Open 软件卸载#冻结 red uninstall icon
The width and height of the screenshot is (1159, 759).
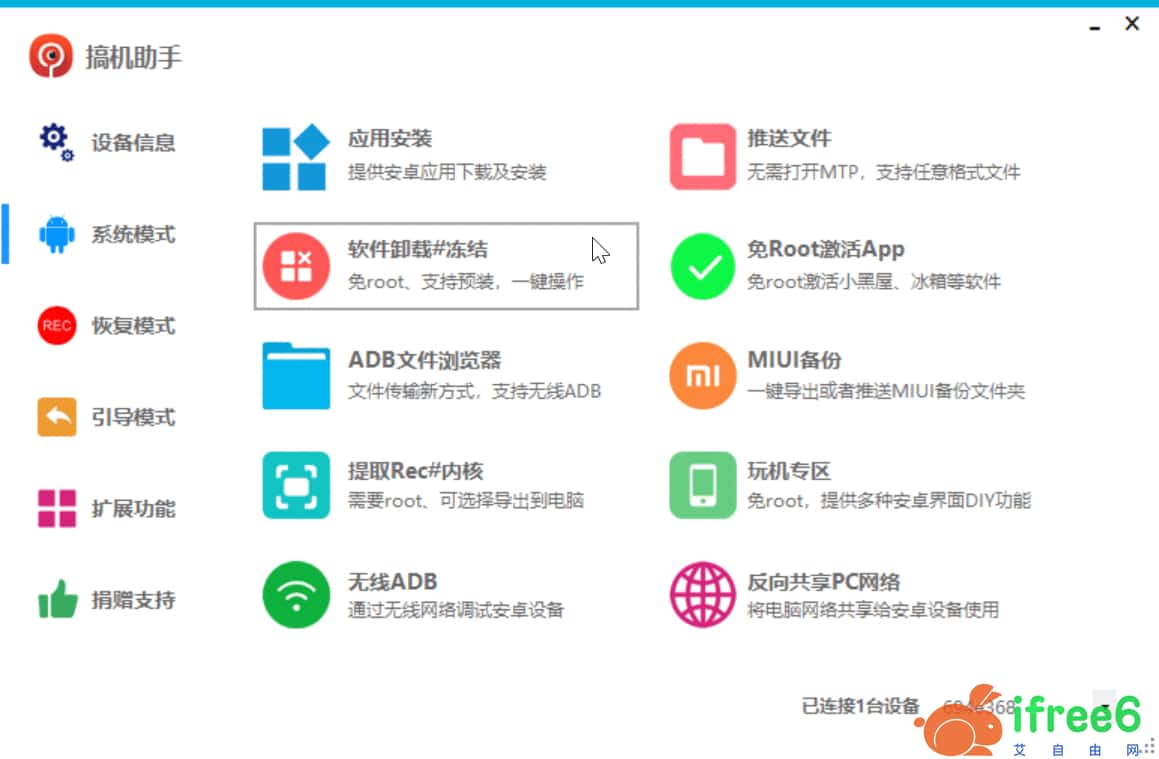tap(295, 266)
